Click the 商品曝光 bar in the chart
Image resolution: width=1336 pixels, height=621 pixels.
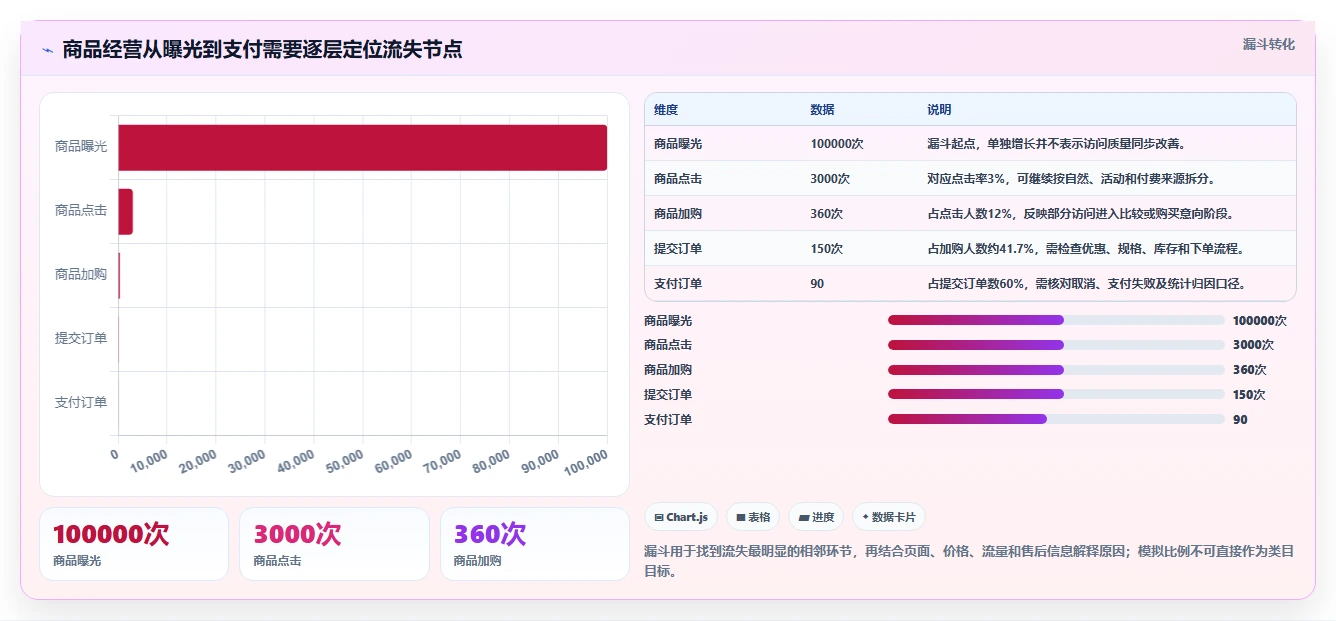pyautogui.click(x=363, y=147)
